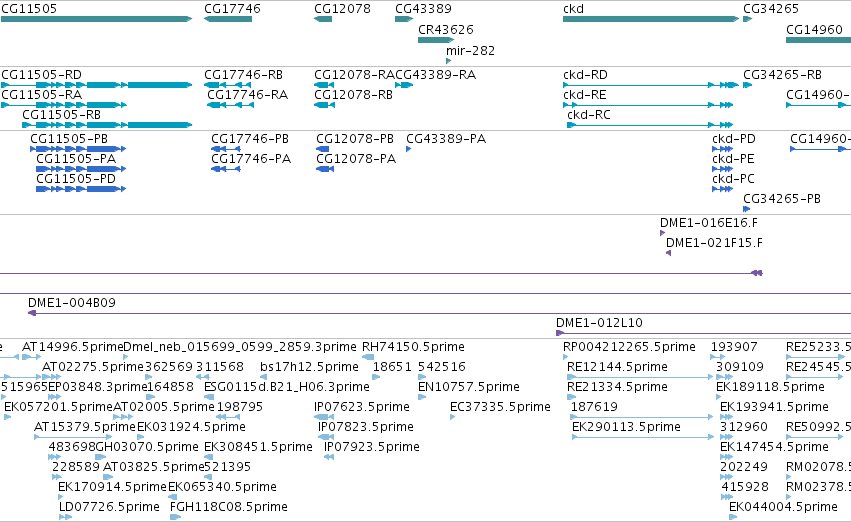Select the CG11505 gene bar
This screenshot has width=851, height=522.
click(x=96, y=19)
